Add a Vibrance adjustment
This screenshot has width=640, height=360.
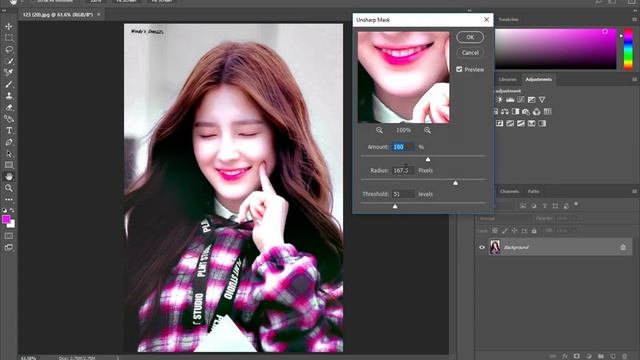pos(542,100)
